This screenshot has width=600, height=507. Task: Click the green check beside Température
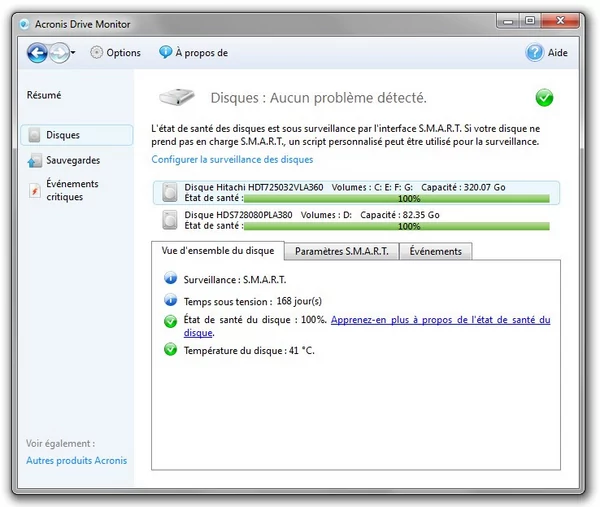(x=170, y=349)
